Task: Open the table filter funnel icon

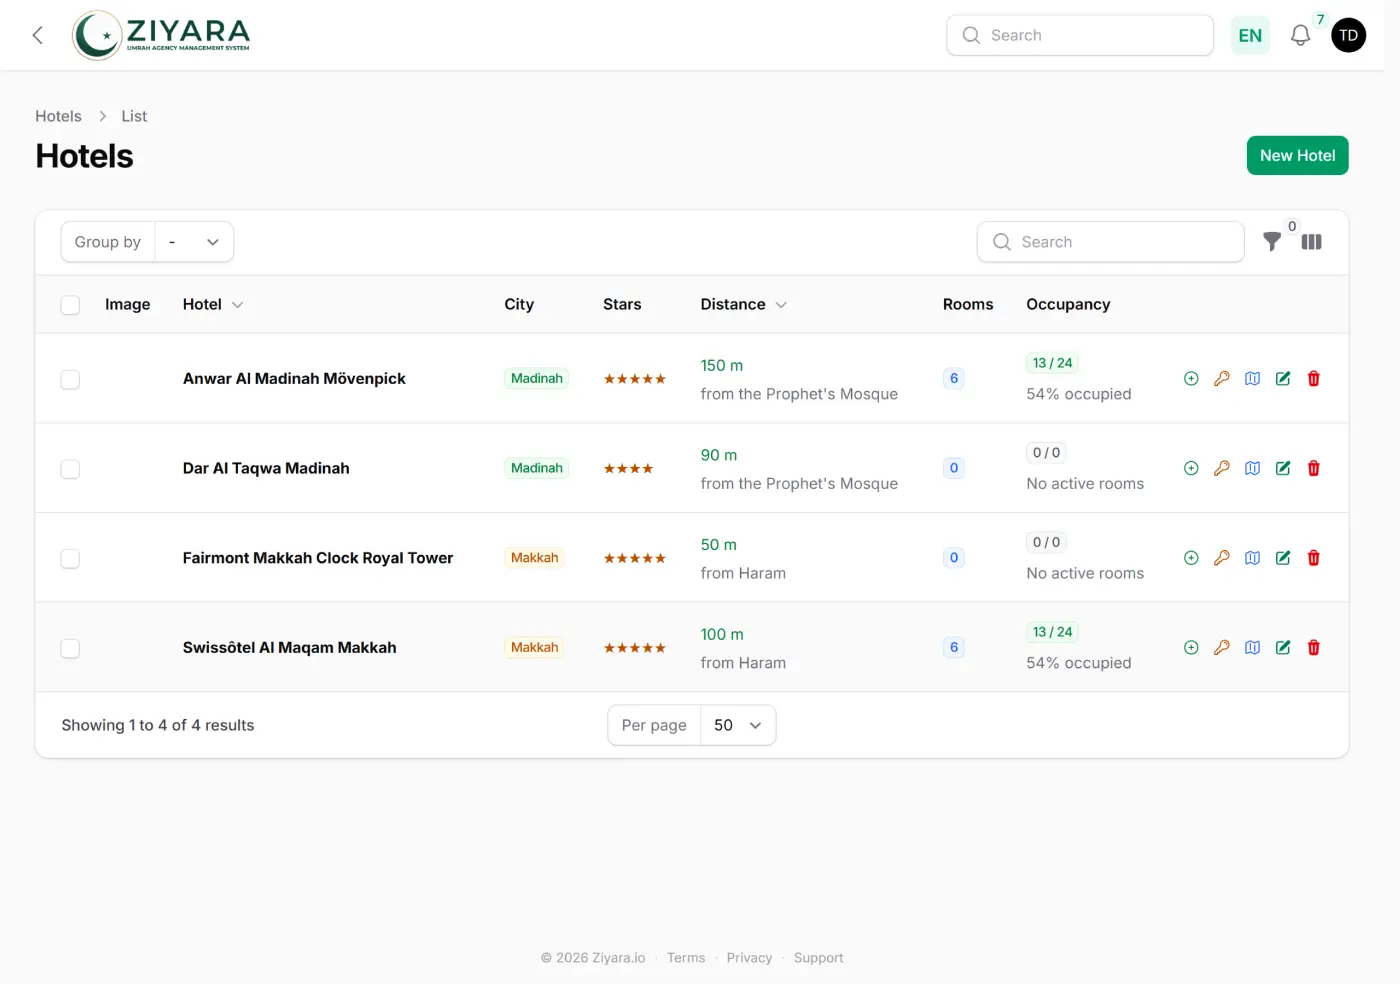Action: pyautogui.click(x=1272, y=242)
